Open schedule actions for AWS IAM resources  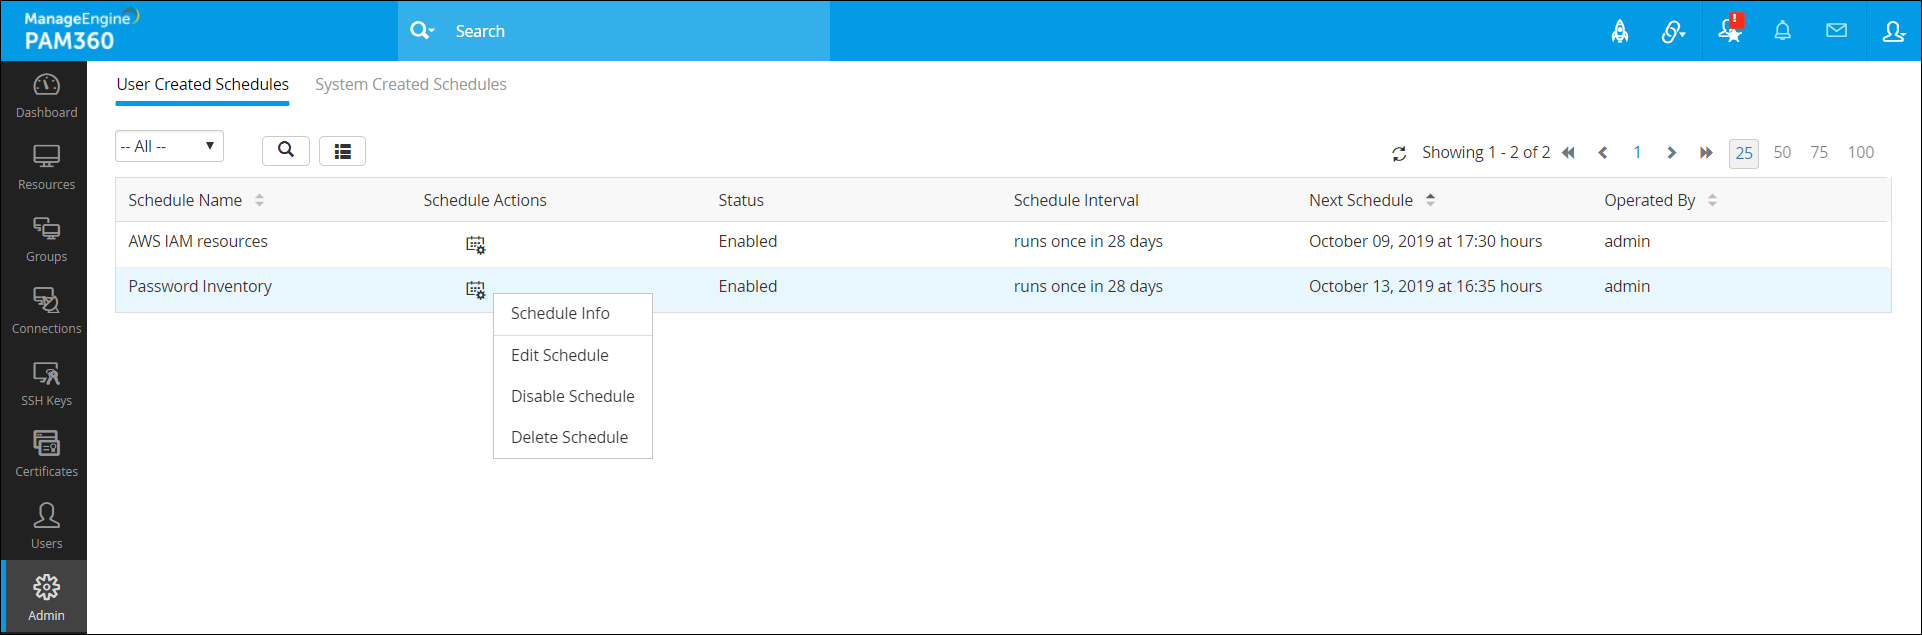coord(475,244)
